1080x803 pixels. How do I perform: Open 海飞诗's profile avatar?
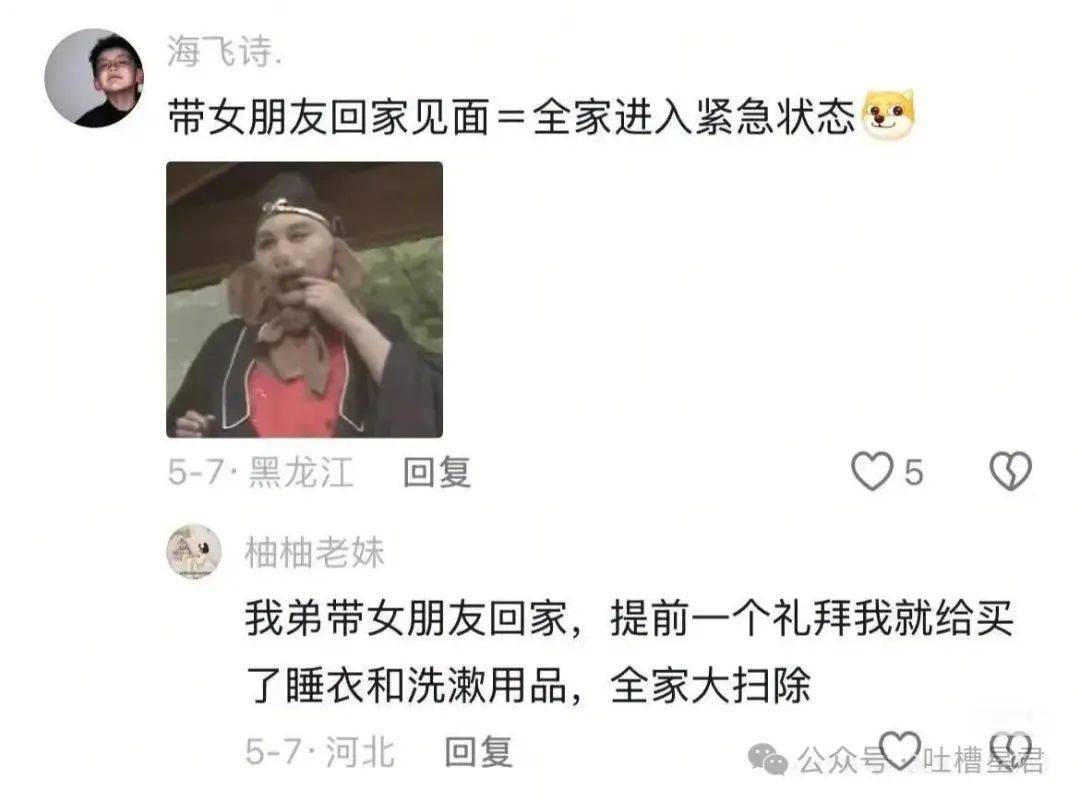[x=94, y=78]
